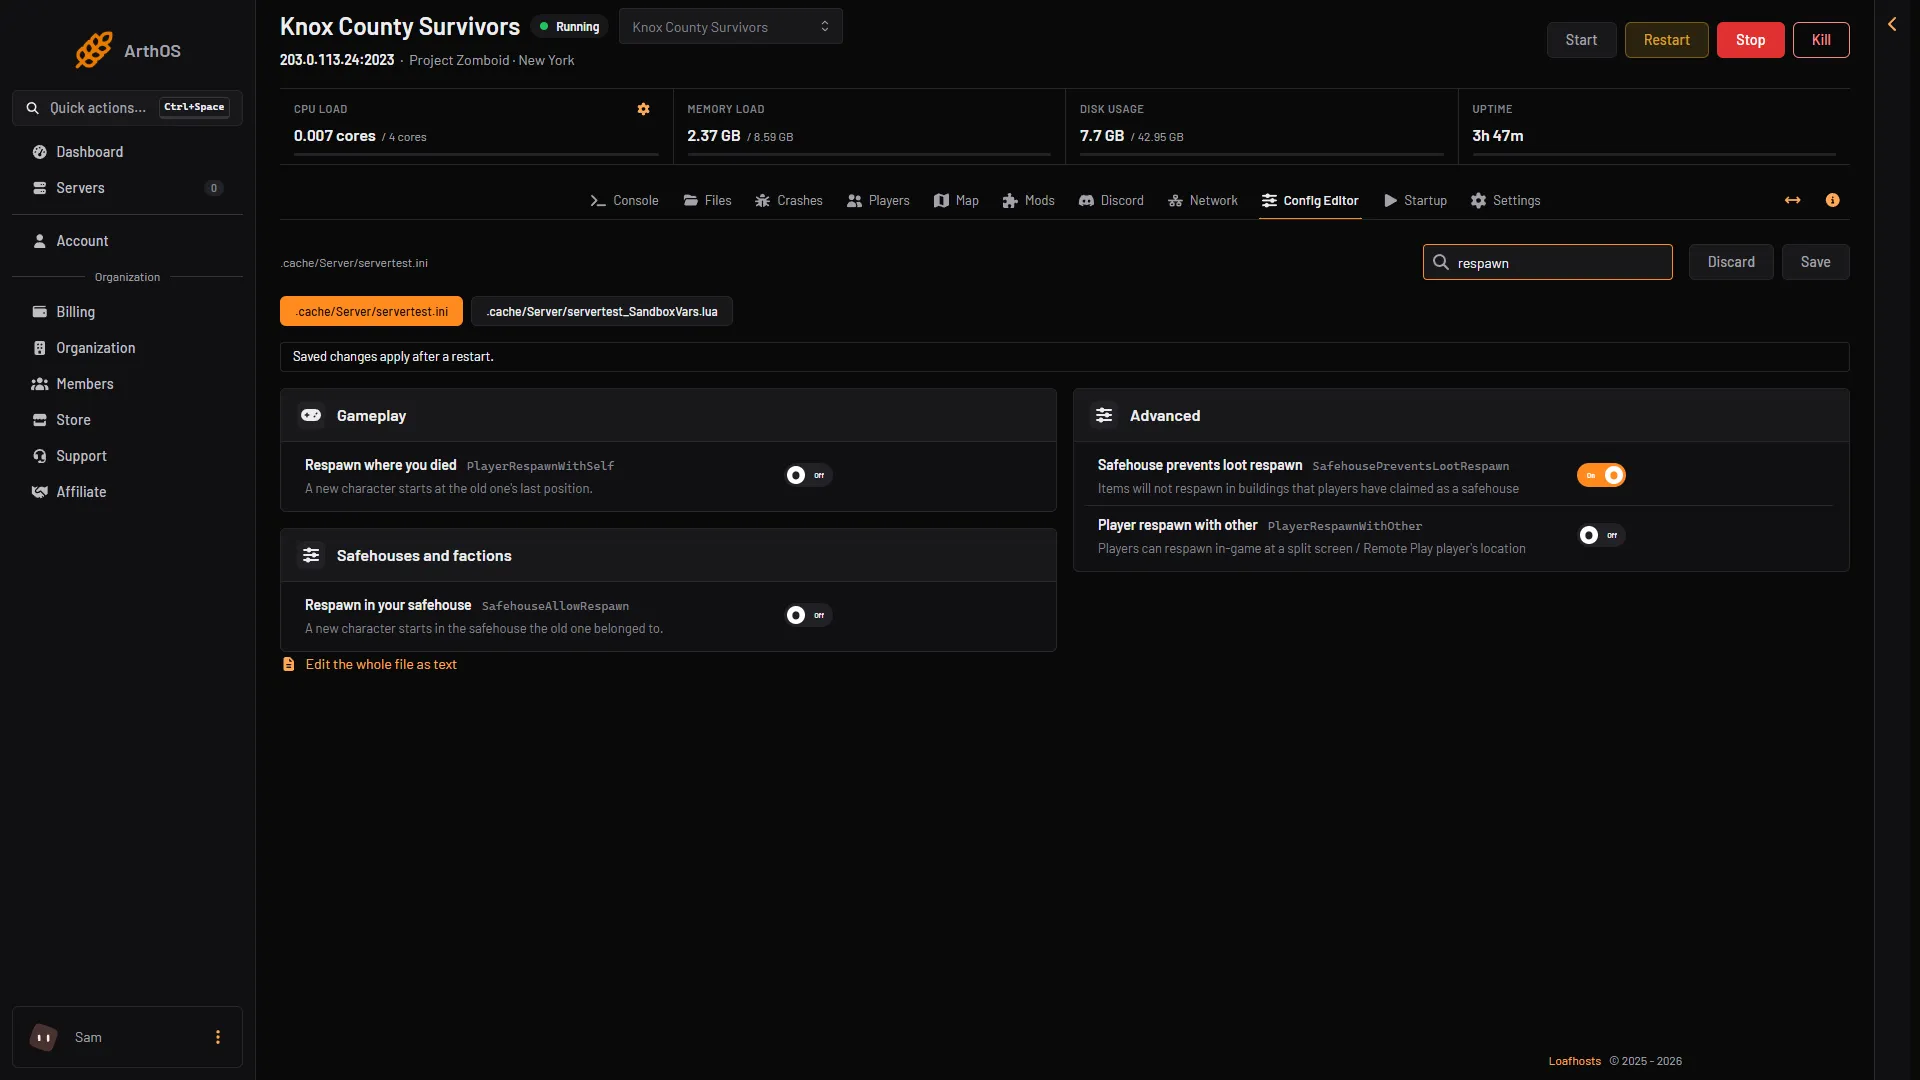
Task: Open Store page from sidebar
Action: tap(127, 420)
